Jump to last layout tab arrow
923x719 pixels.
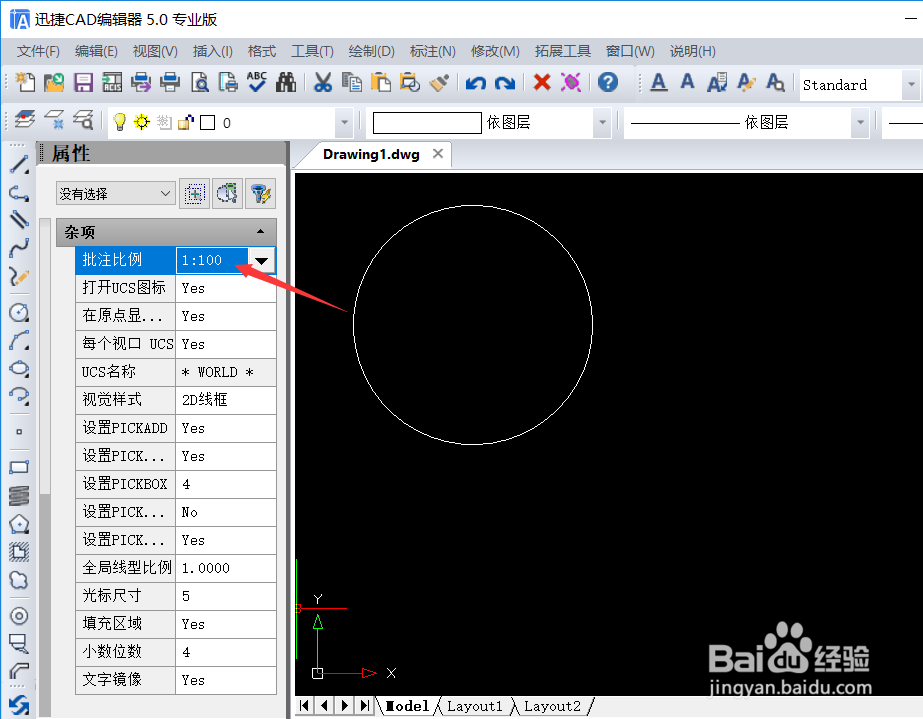coord(365,705)
